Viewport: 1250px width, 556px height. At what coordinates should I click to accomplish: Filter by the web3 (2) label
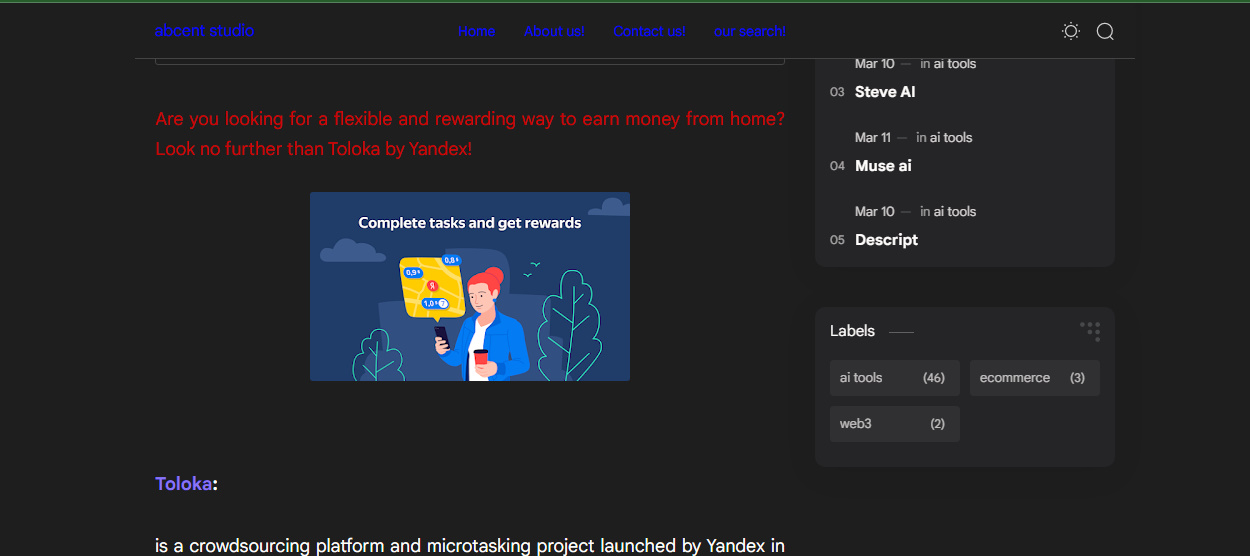coord(895,424)
